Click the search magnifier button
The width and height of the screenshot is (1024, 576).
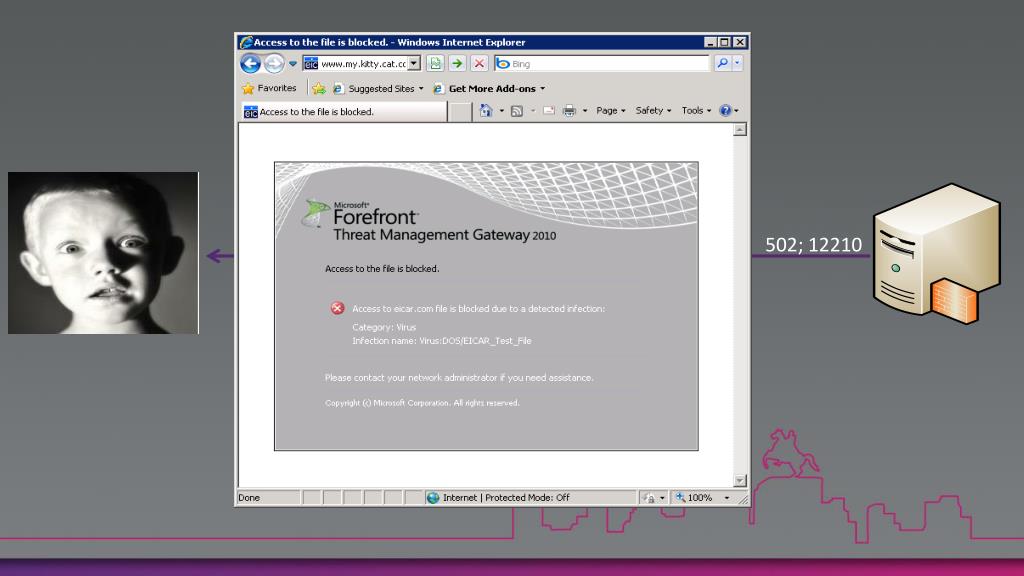pyautogui.click(x=722, y=63)
